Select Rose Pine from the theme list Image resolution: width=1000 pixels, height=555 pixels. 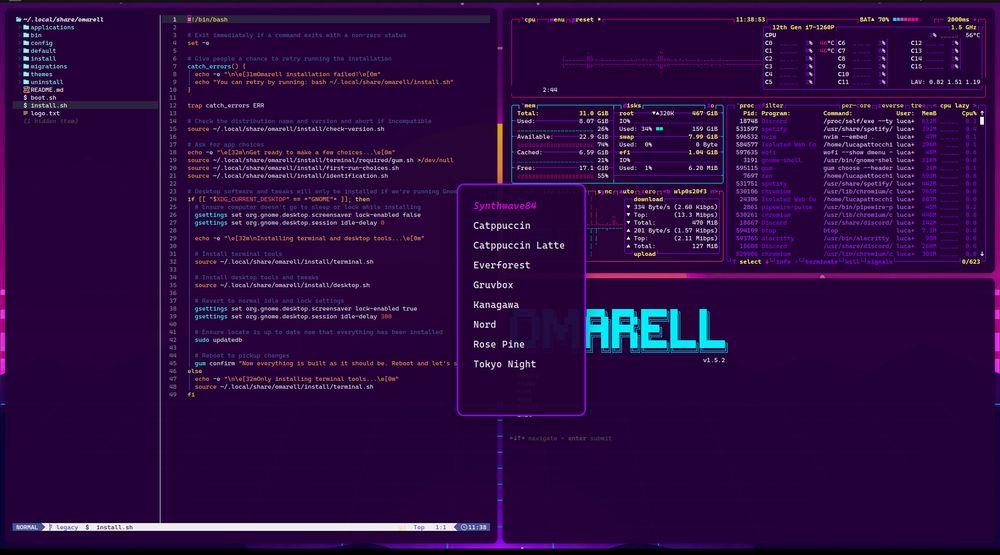(x=499, y=344)
